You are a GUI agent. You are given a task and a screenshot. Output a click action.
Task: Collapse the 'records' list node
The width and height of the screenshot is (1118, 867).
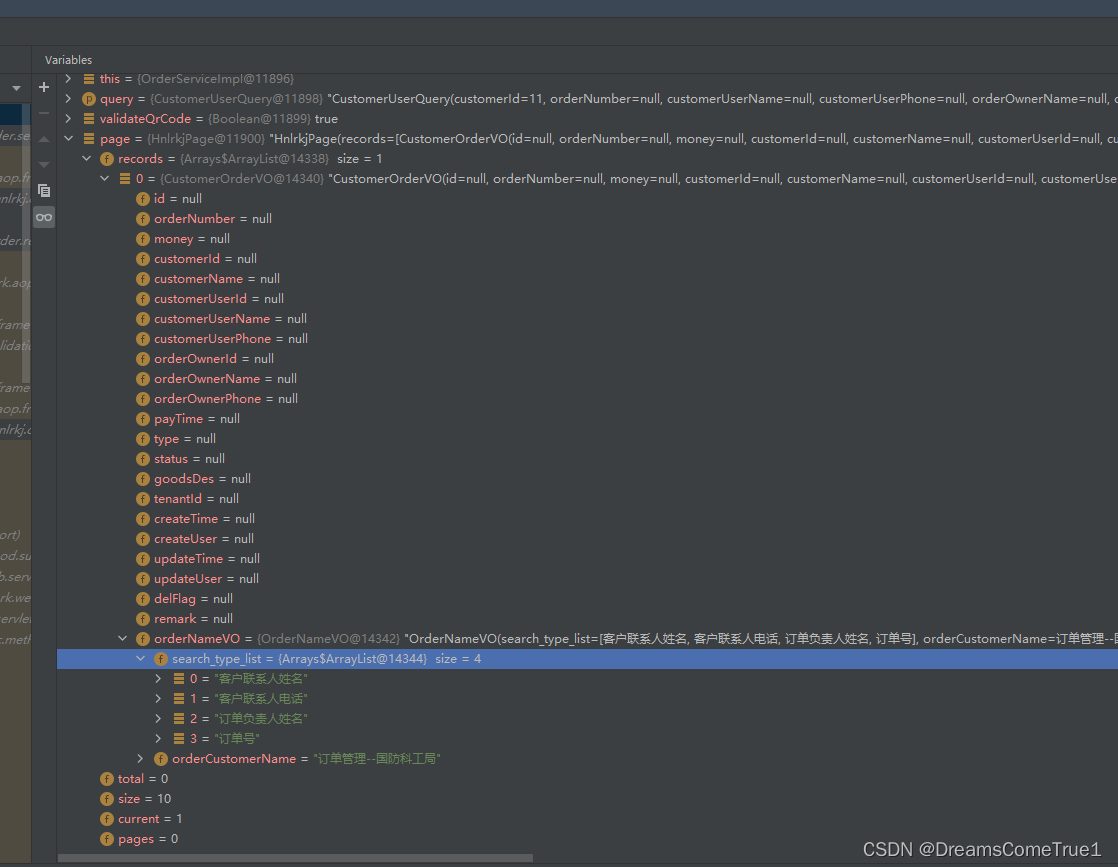point(86,158)
